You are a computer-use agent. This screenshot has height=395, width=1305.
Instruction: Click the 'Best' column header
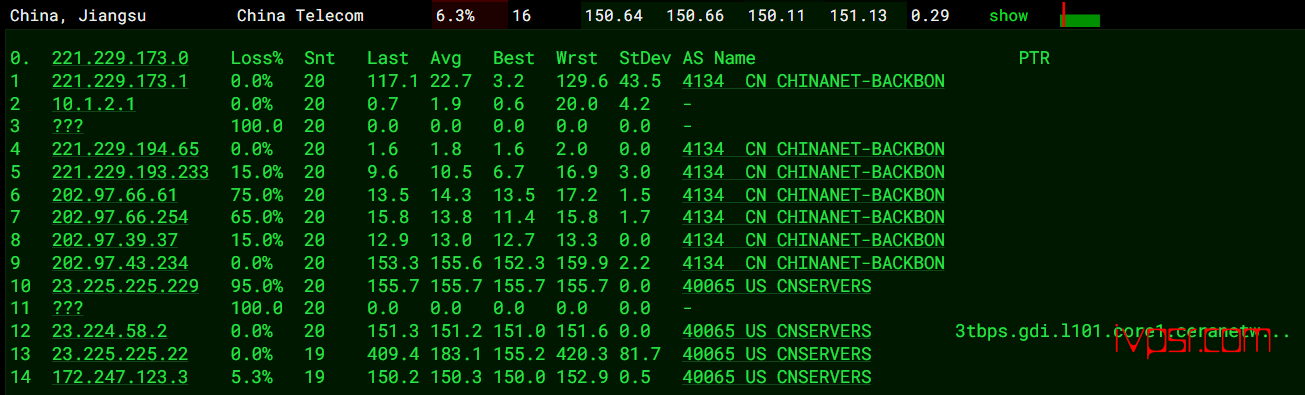tap(513, 58)
